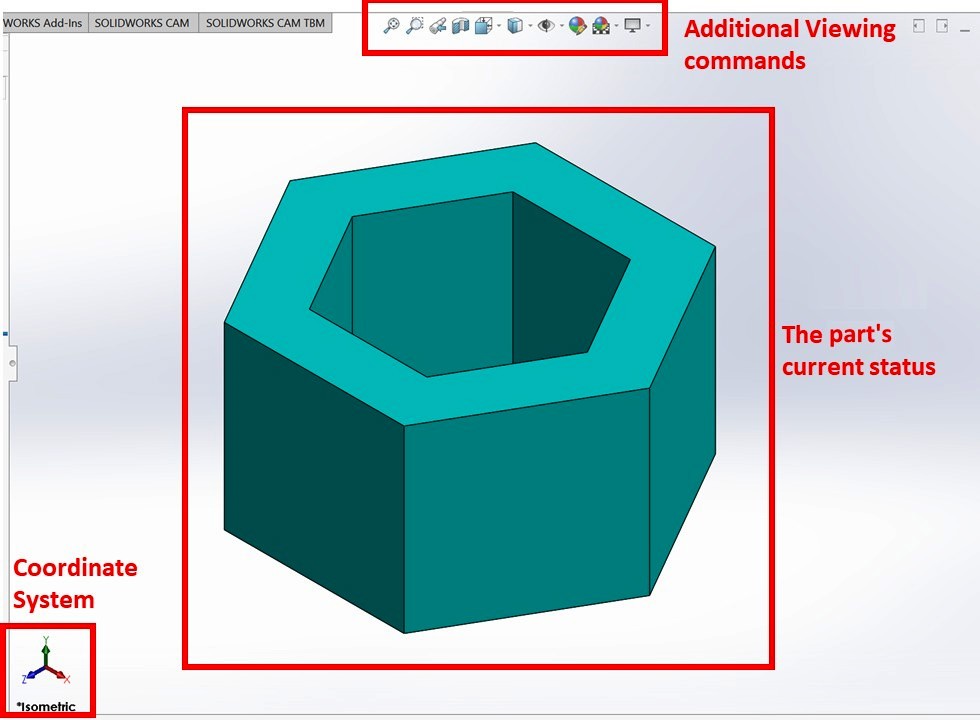The width and height of the screenshot is (980, 720).
Task: Click the left panel collapse handle
Action: [x=12, y=361]
